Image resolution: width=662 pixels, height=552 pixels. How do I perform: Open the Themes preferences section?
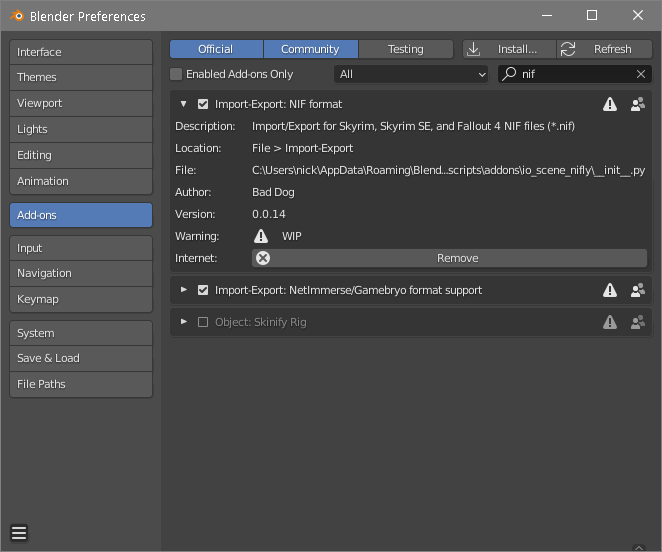pos(81,78)
